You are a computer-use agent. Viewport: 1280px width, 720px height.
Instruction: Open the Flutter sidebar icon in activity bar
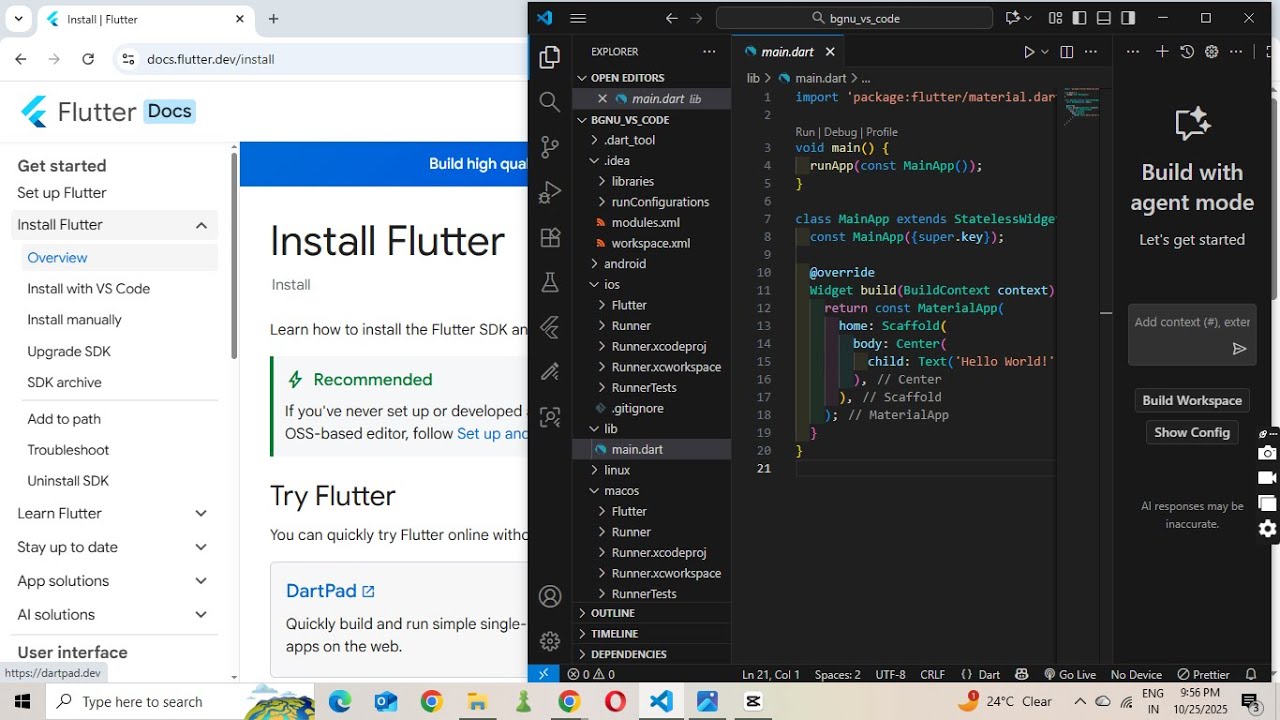point(549,327)
